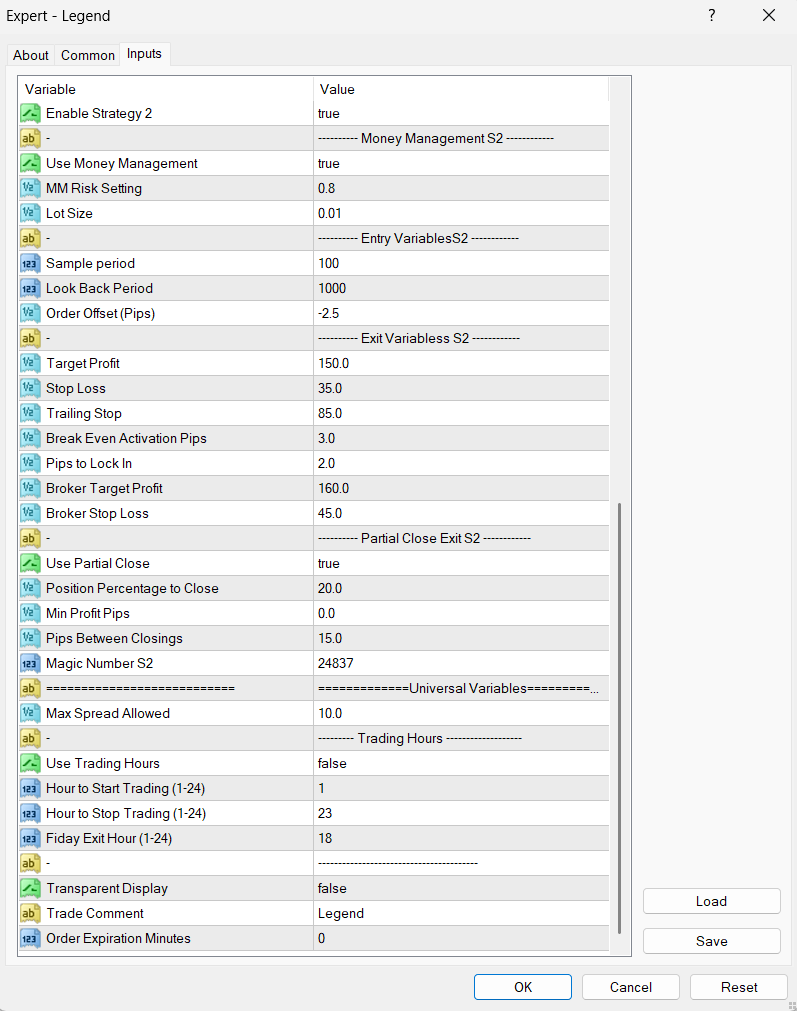
Task: Click the Use Money Management boolean icon
Action: coord(30,163)
